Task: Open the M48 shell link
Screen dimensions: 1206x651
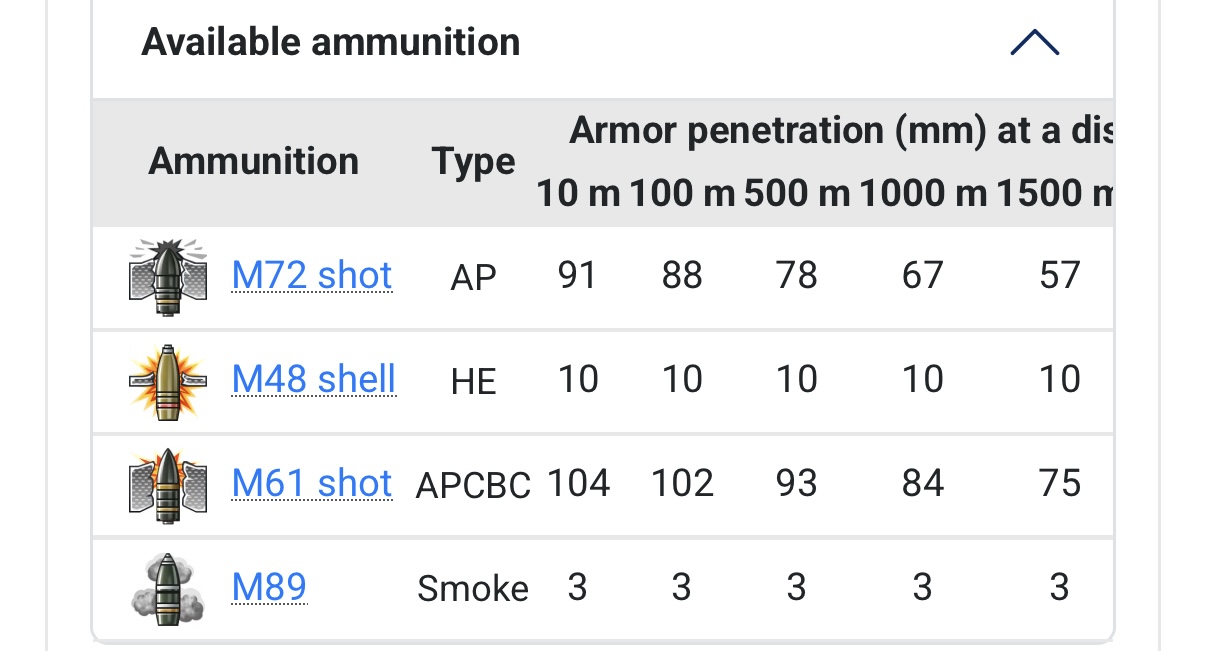Action: [314, 379]
